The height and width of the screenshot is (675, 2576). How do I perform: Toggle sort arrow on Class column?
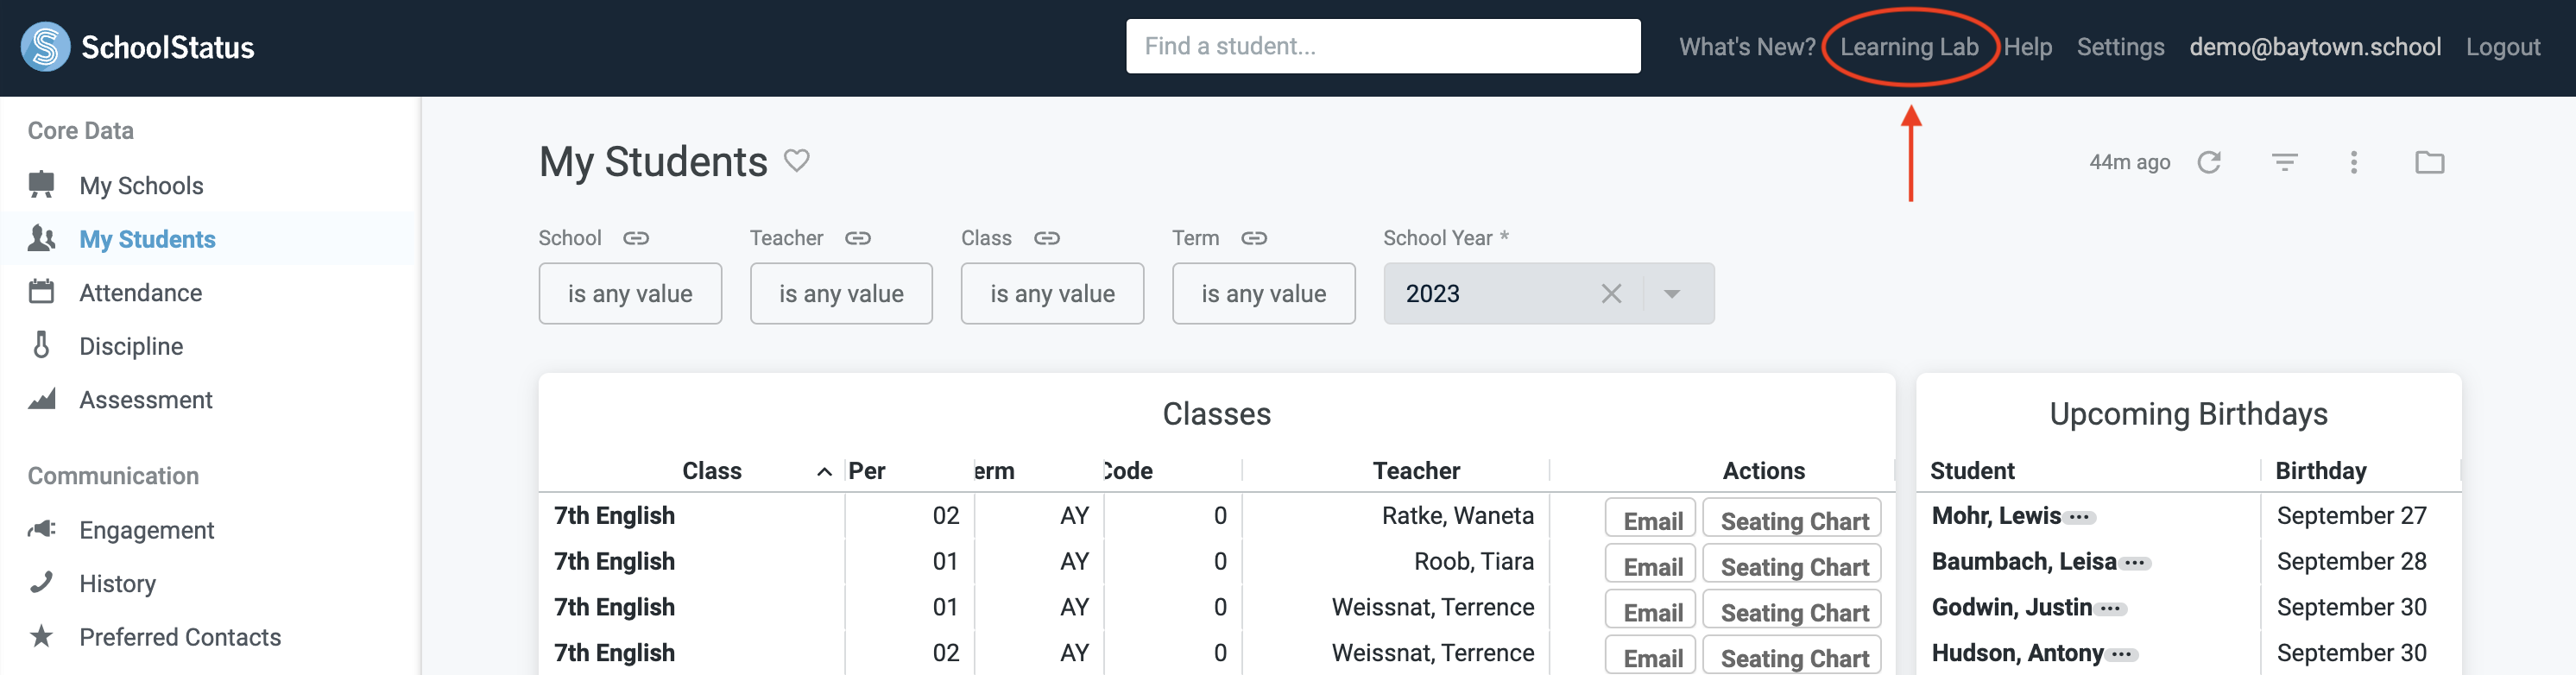click(824, 472)
